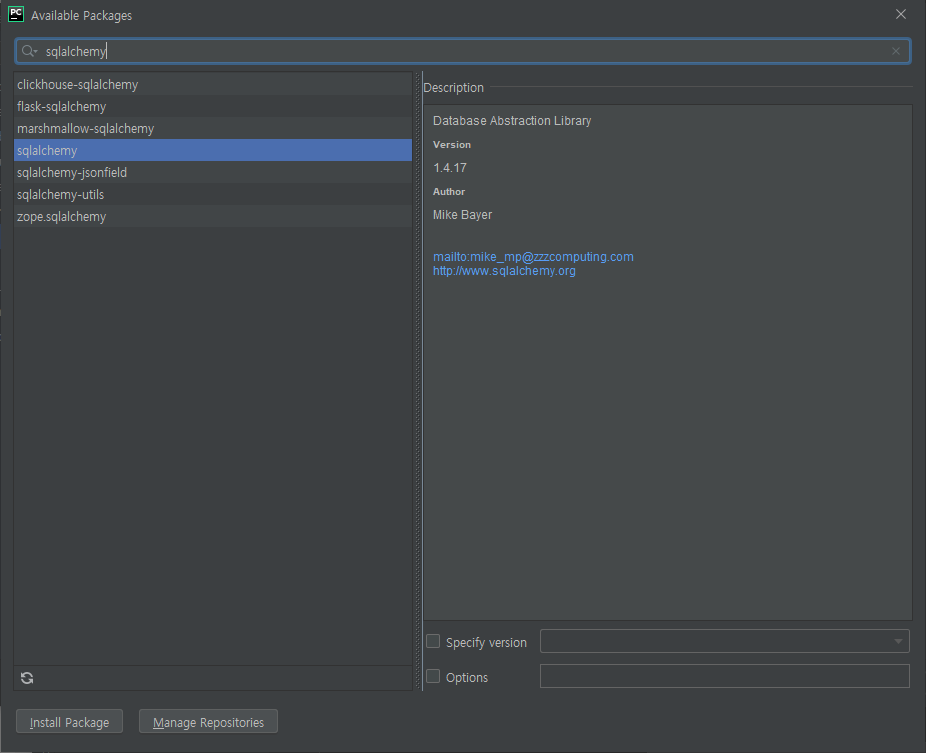
Task: Click the dotted splitter handle between panels
Action: pyautogui.click(x=418, y=381)
